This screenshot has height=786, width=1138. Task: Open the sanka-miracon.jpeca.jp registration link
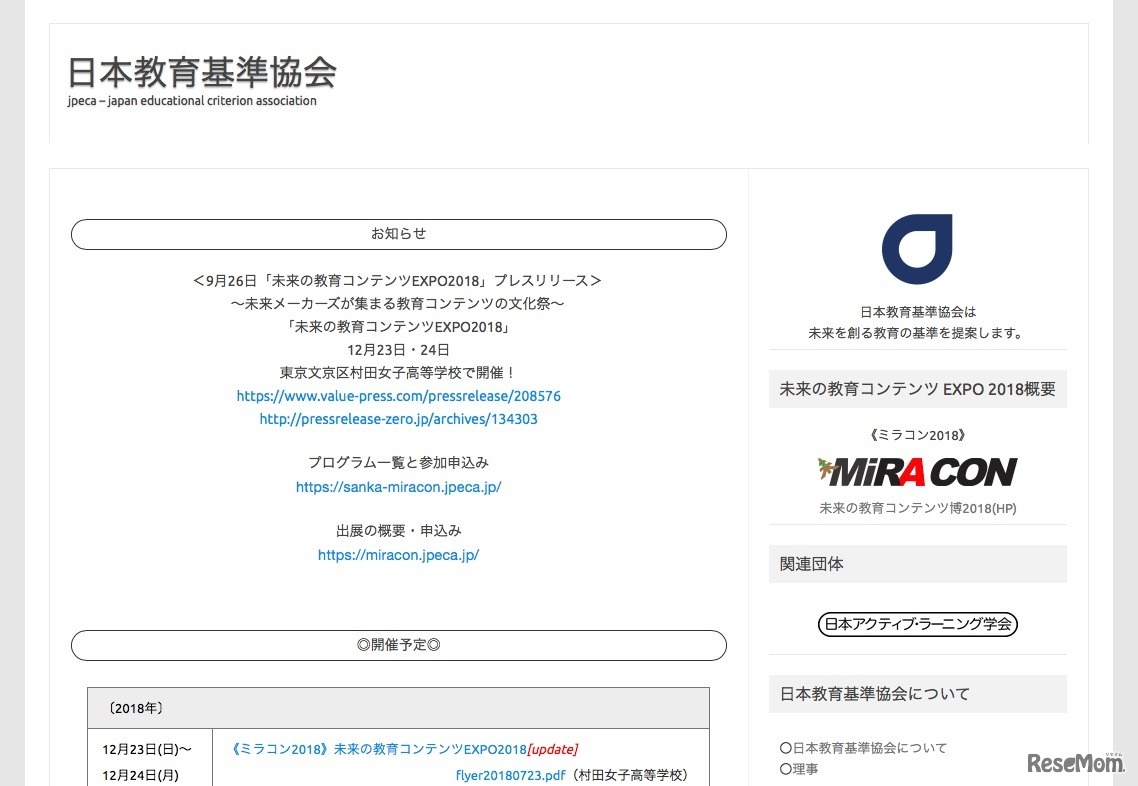[x=398, y=487]
